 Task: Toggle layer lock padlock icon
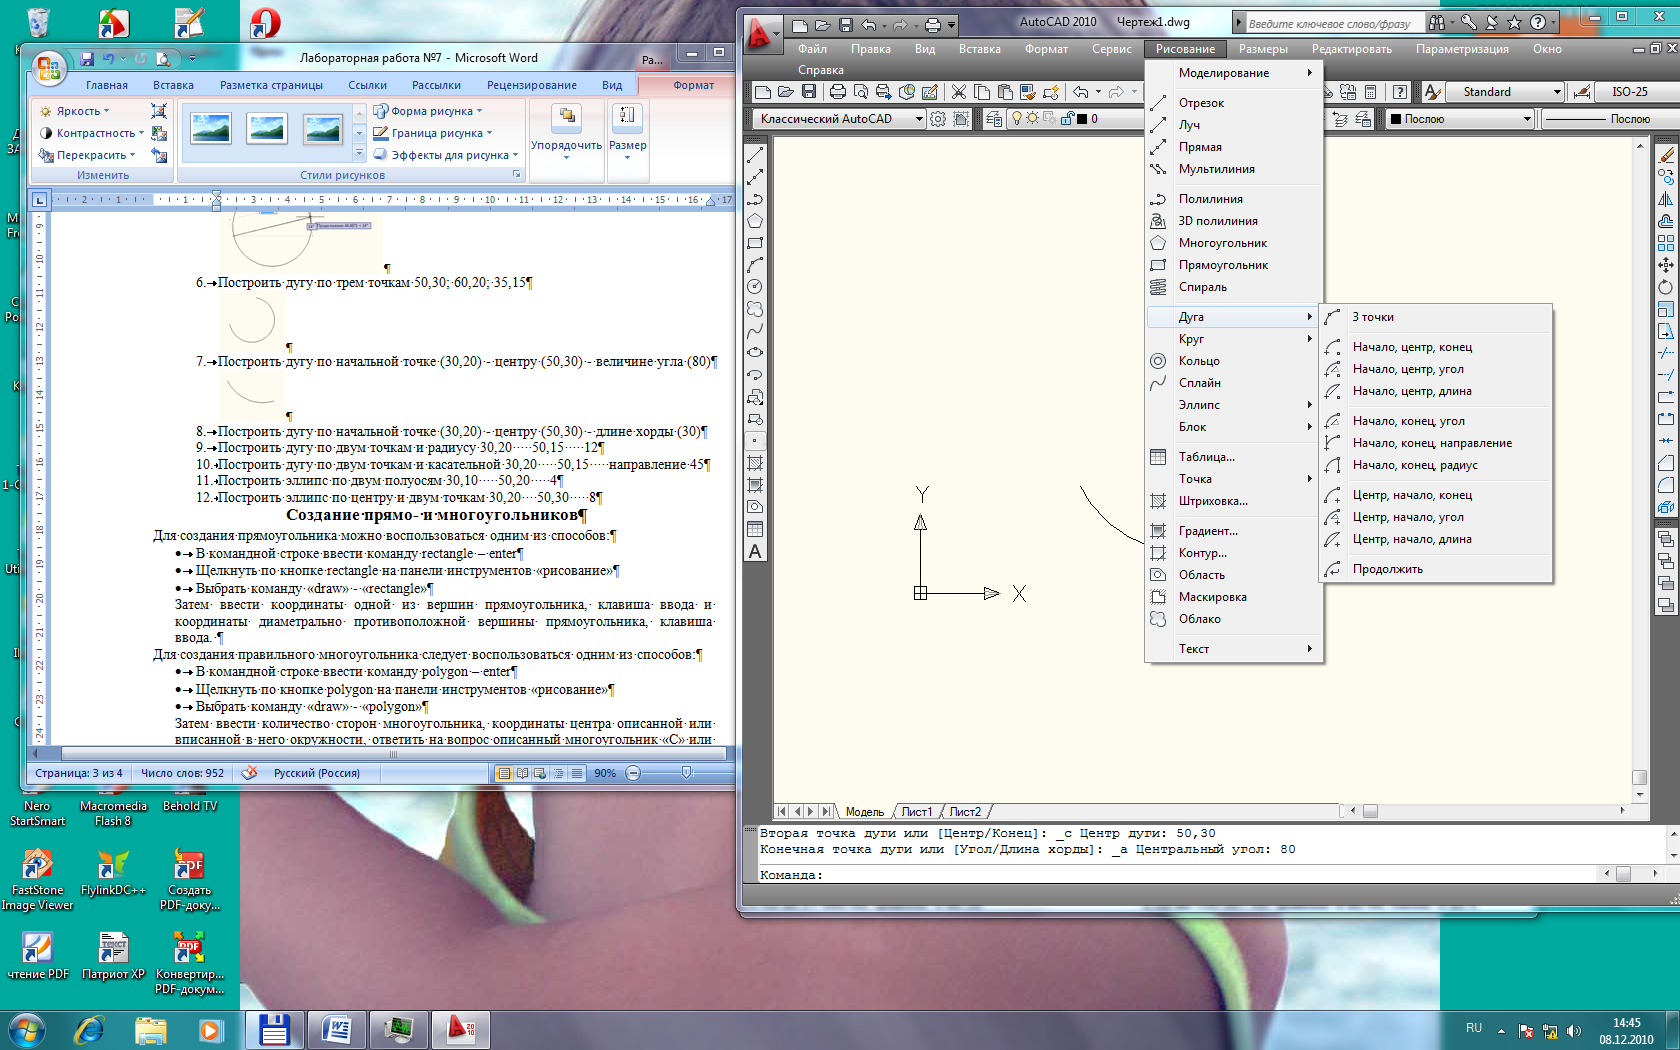tap(1067, 119)
